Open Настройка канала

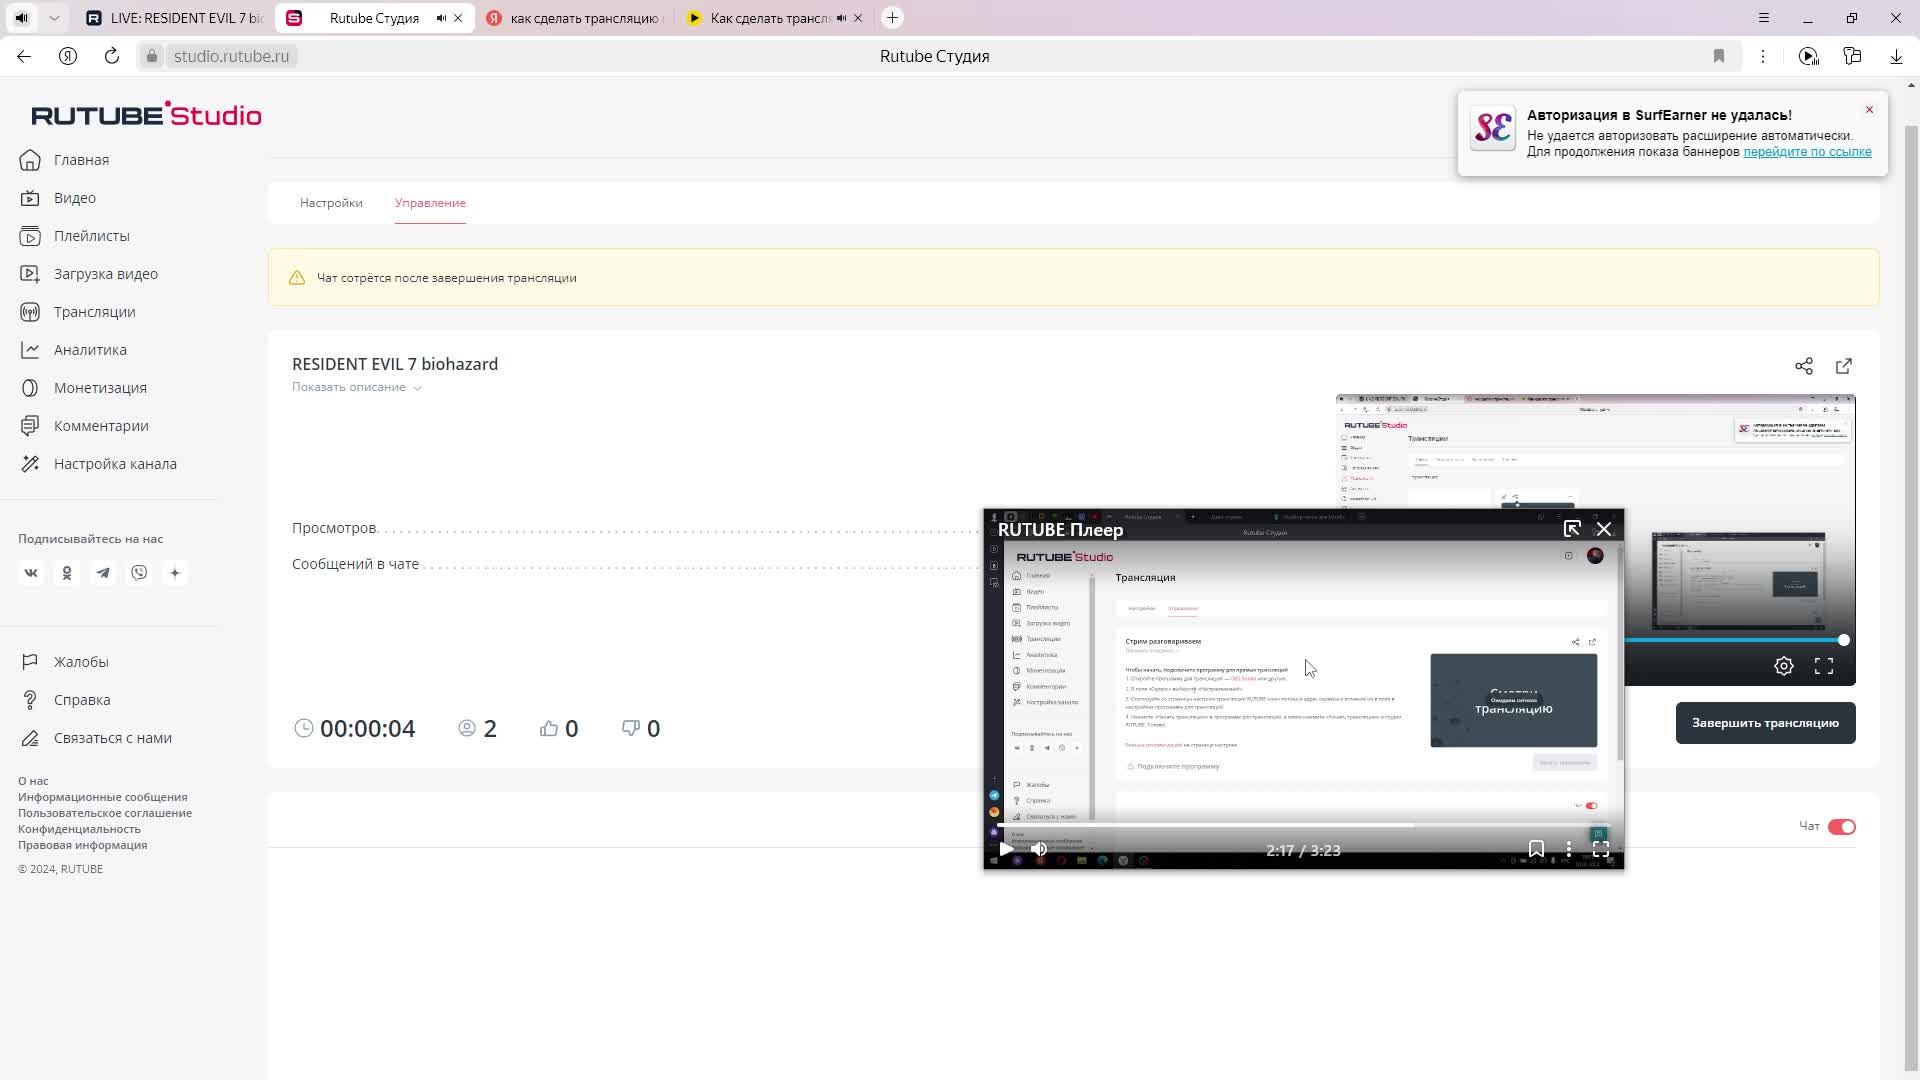click(x=98, y=464)
